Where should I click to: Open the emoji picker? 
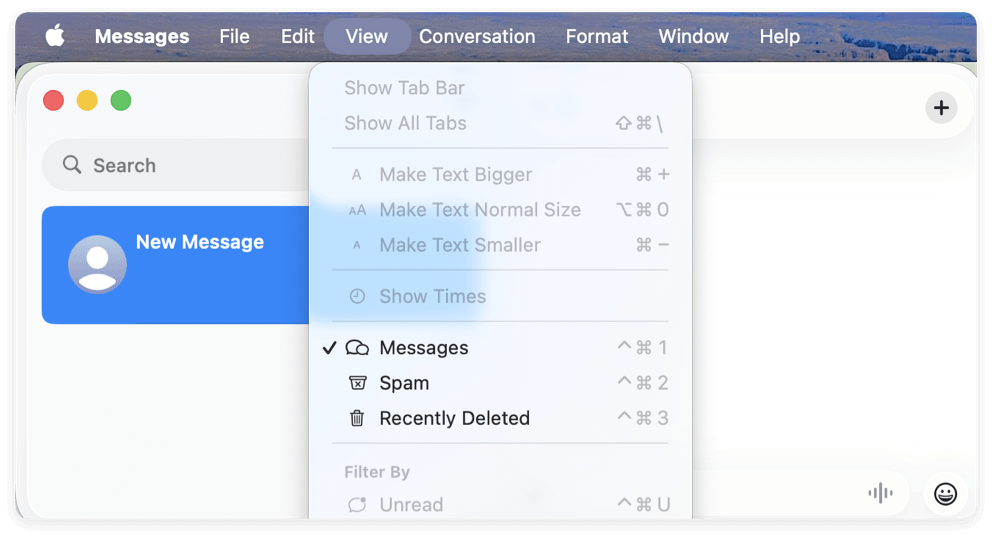click(945, 494)
